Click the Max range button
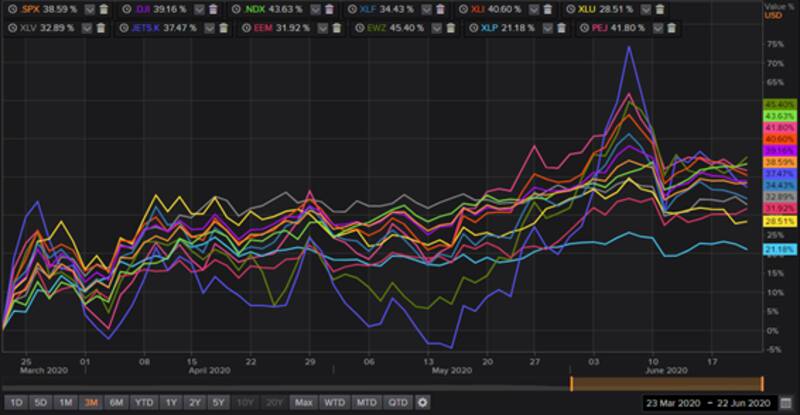Screen dimensions: 800x415 pyautogui.click(x=304, y=403)
